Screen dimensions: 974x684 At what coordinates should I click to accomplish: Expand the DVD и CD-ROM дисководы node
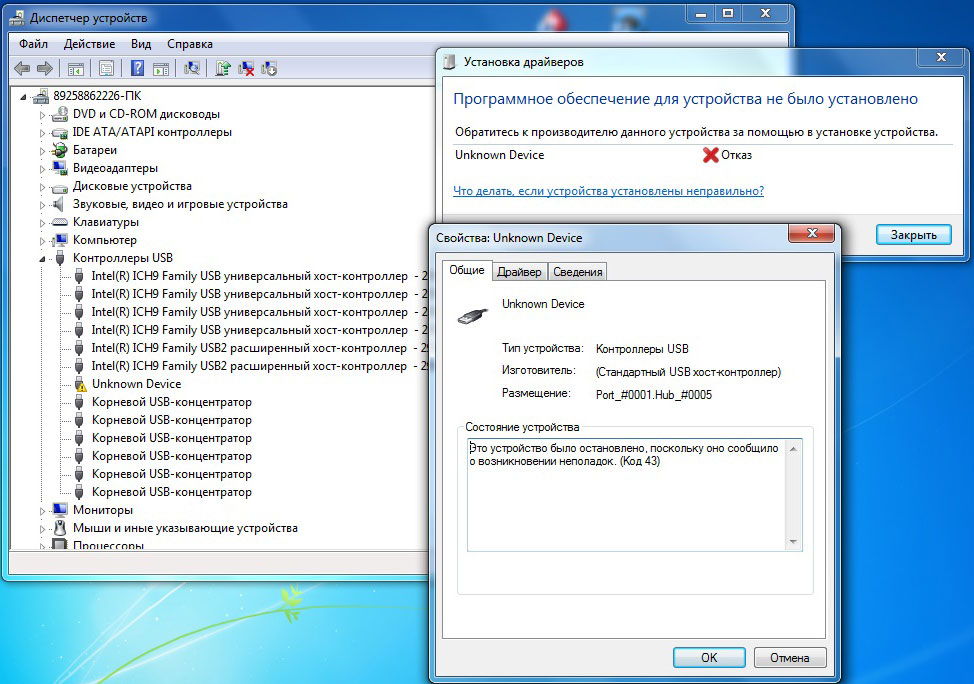[42, 115]
